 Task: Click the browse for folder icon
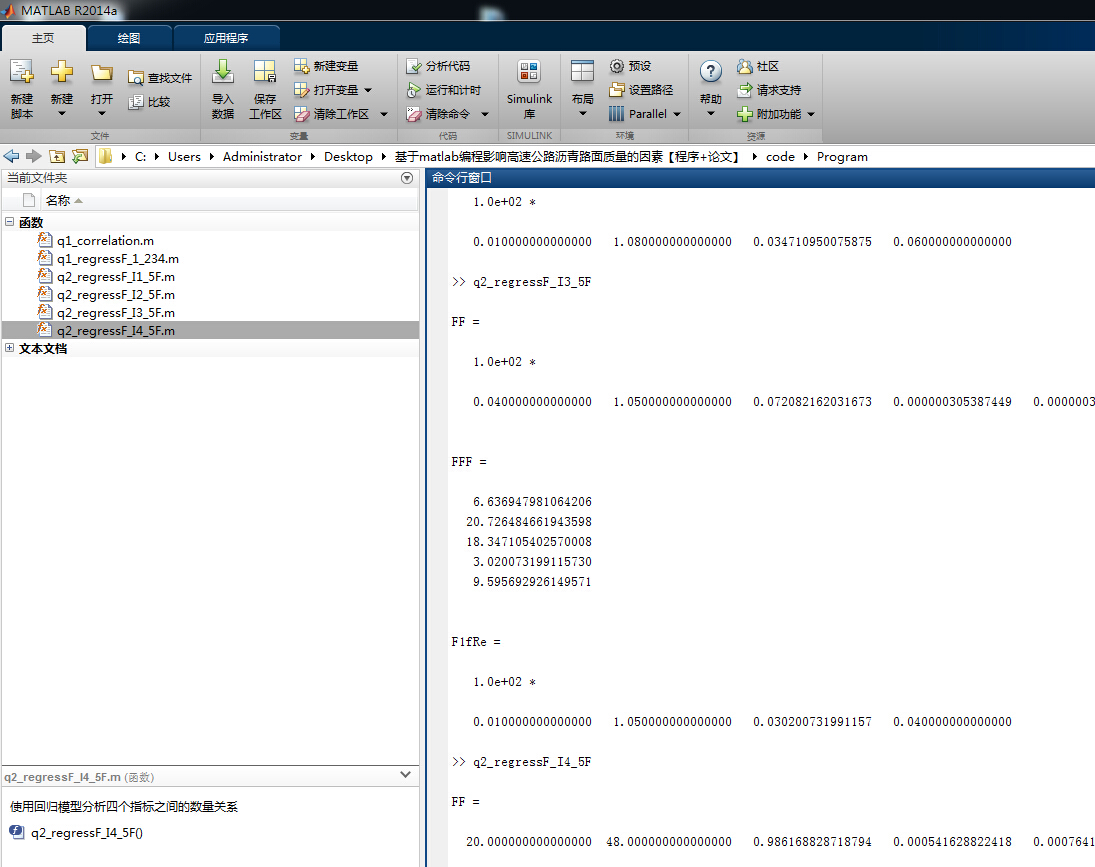pos(80,156)
